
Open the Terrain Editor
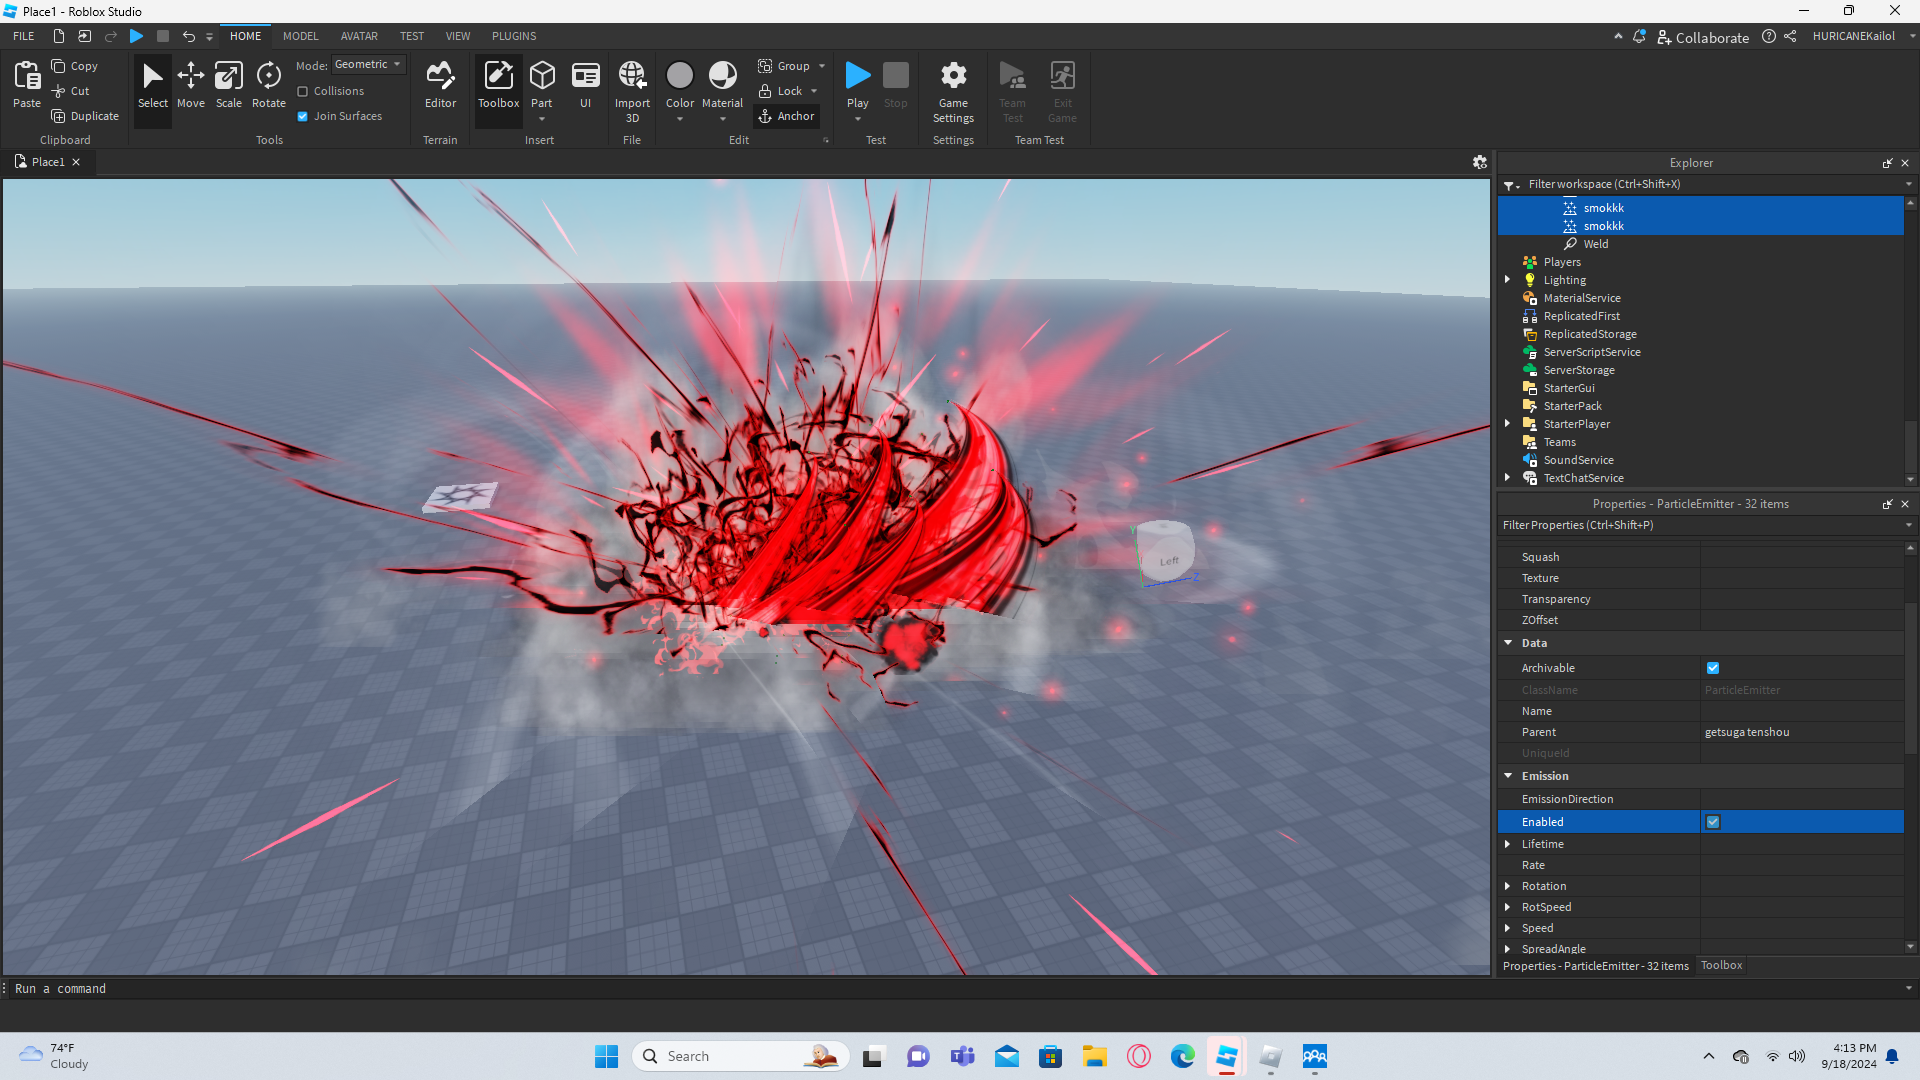[440, 84]
